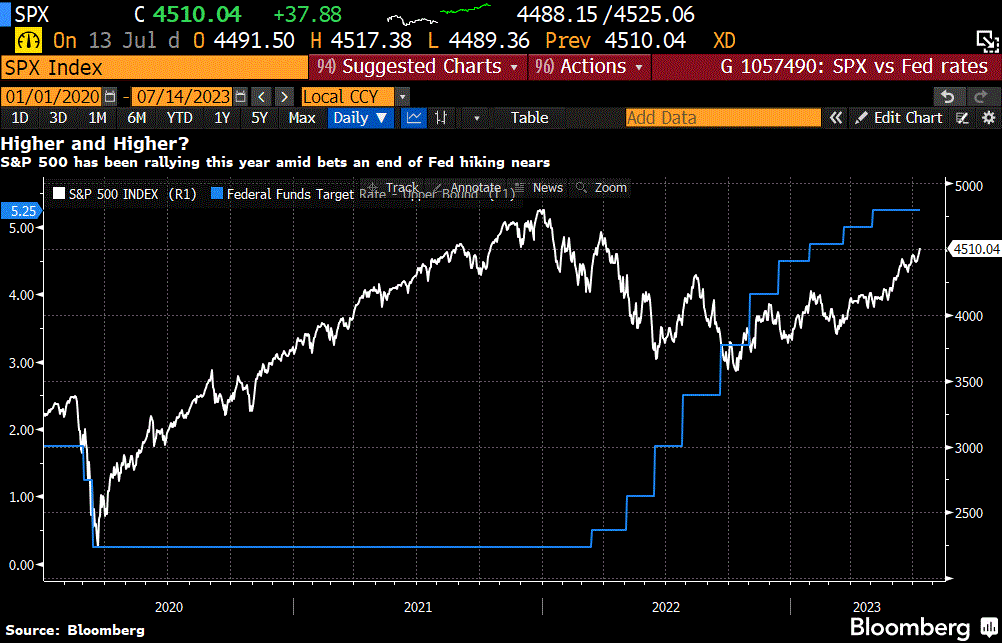1002x643 pixels.
Task: Click the SPX Index security field
Action: [x=155, y=67]
